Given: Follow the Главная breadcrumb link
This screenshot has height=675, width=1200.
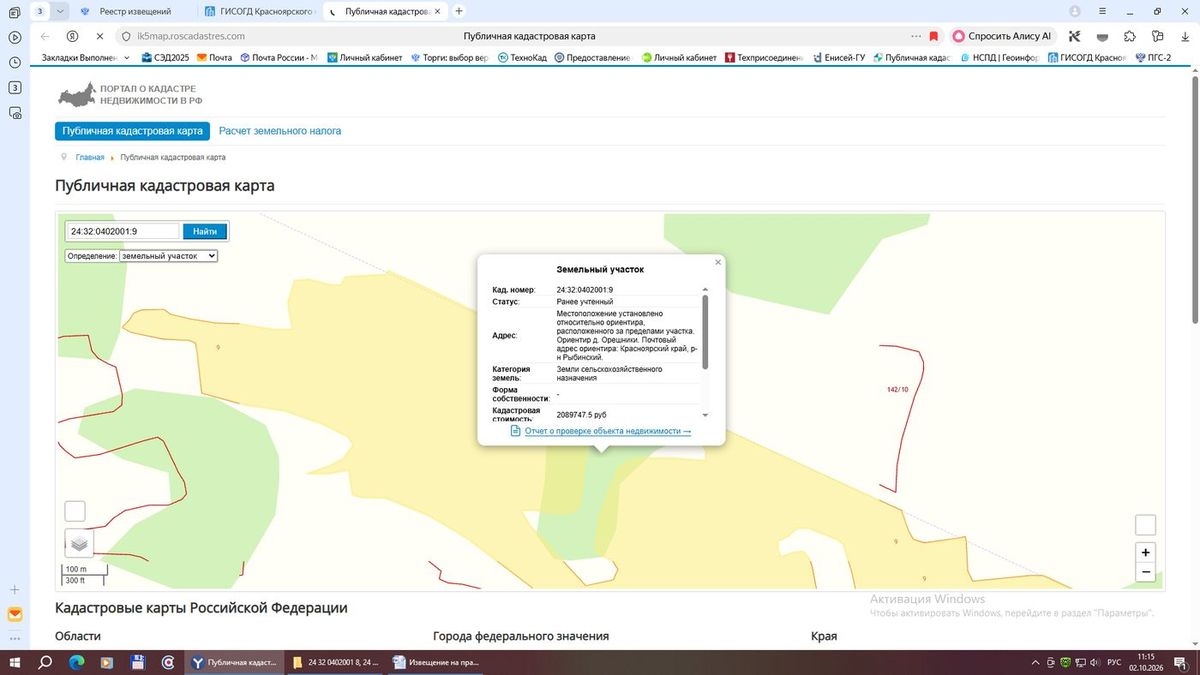Looking at the screenshot, I should point(90,158).
